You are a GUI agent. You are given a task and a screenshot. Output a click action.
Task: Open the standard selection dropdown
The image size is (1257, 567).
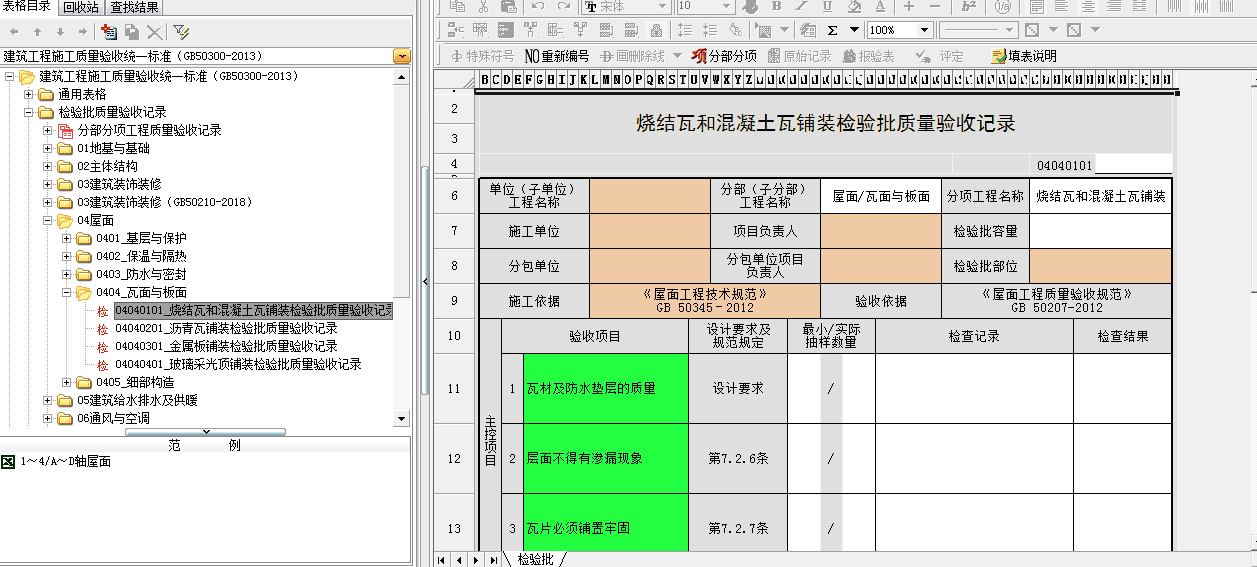pyautogui.click(x=402, y=56)
